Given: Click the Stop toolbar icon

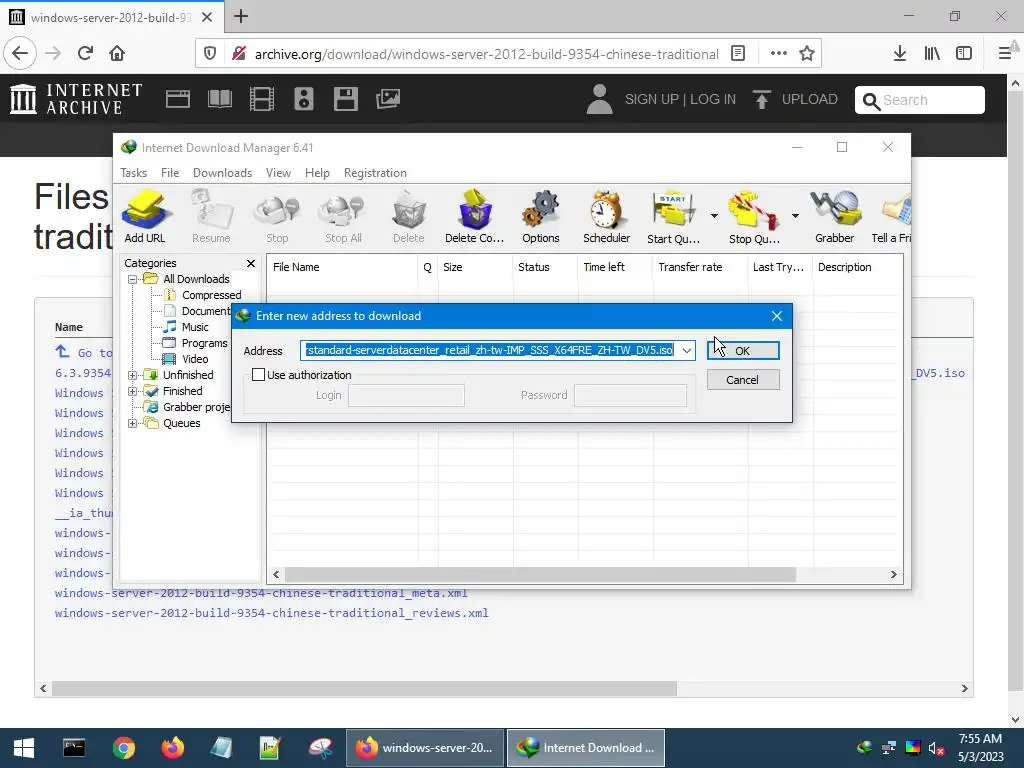Looking at the screenshot, I should pyautogui.click(x=277, y=217).
